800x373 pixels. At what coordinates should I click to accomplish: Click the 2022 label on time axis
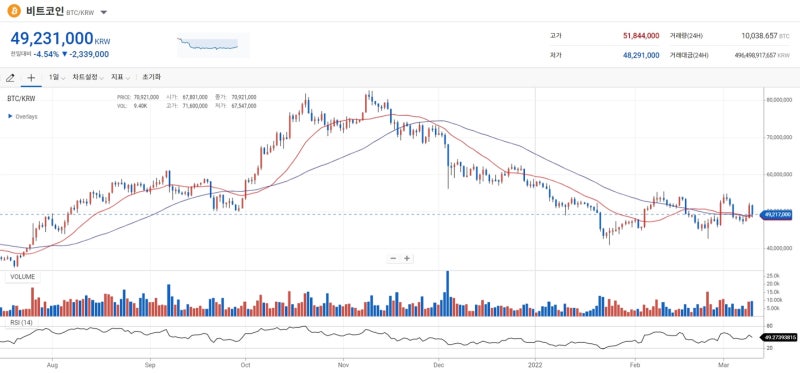pos(535,365)
